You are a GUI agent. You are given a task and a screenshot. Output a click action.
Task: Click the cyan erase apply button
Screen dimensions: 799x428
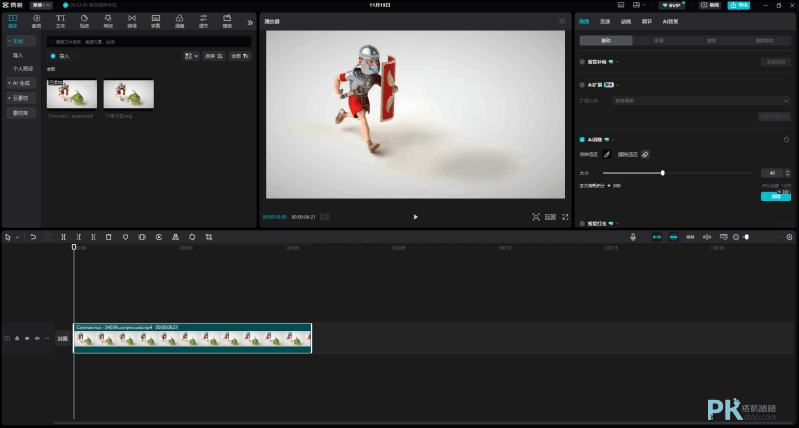(776, 196)
